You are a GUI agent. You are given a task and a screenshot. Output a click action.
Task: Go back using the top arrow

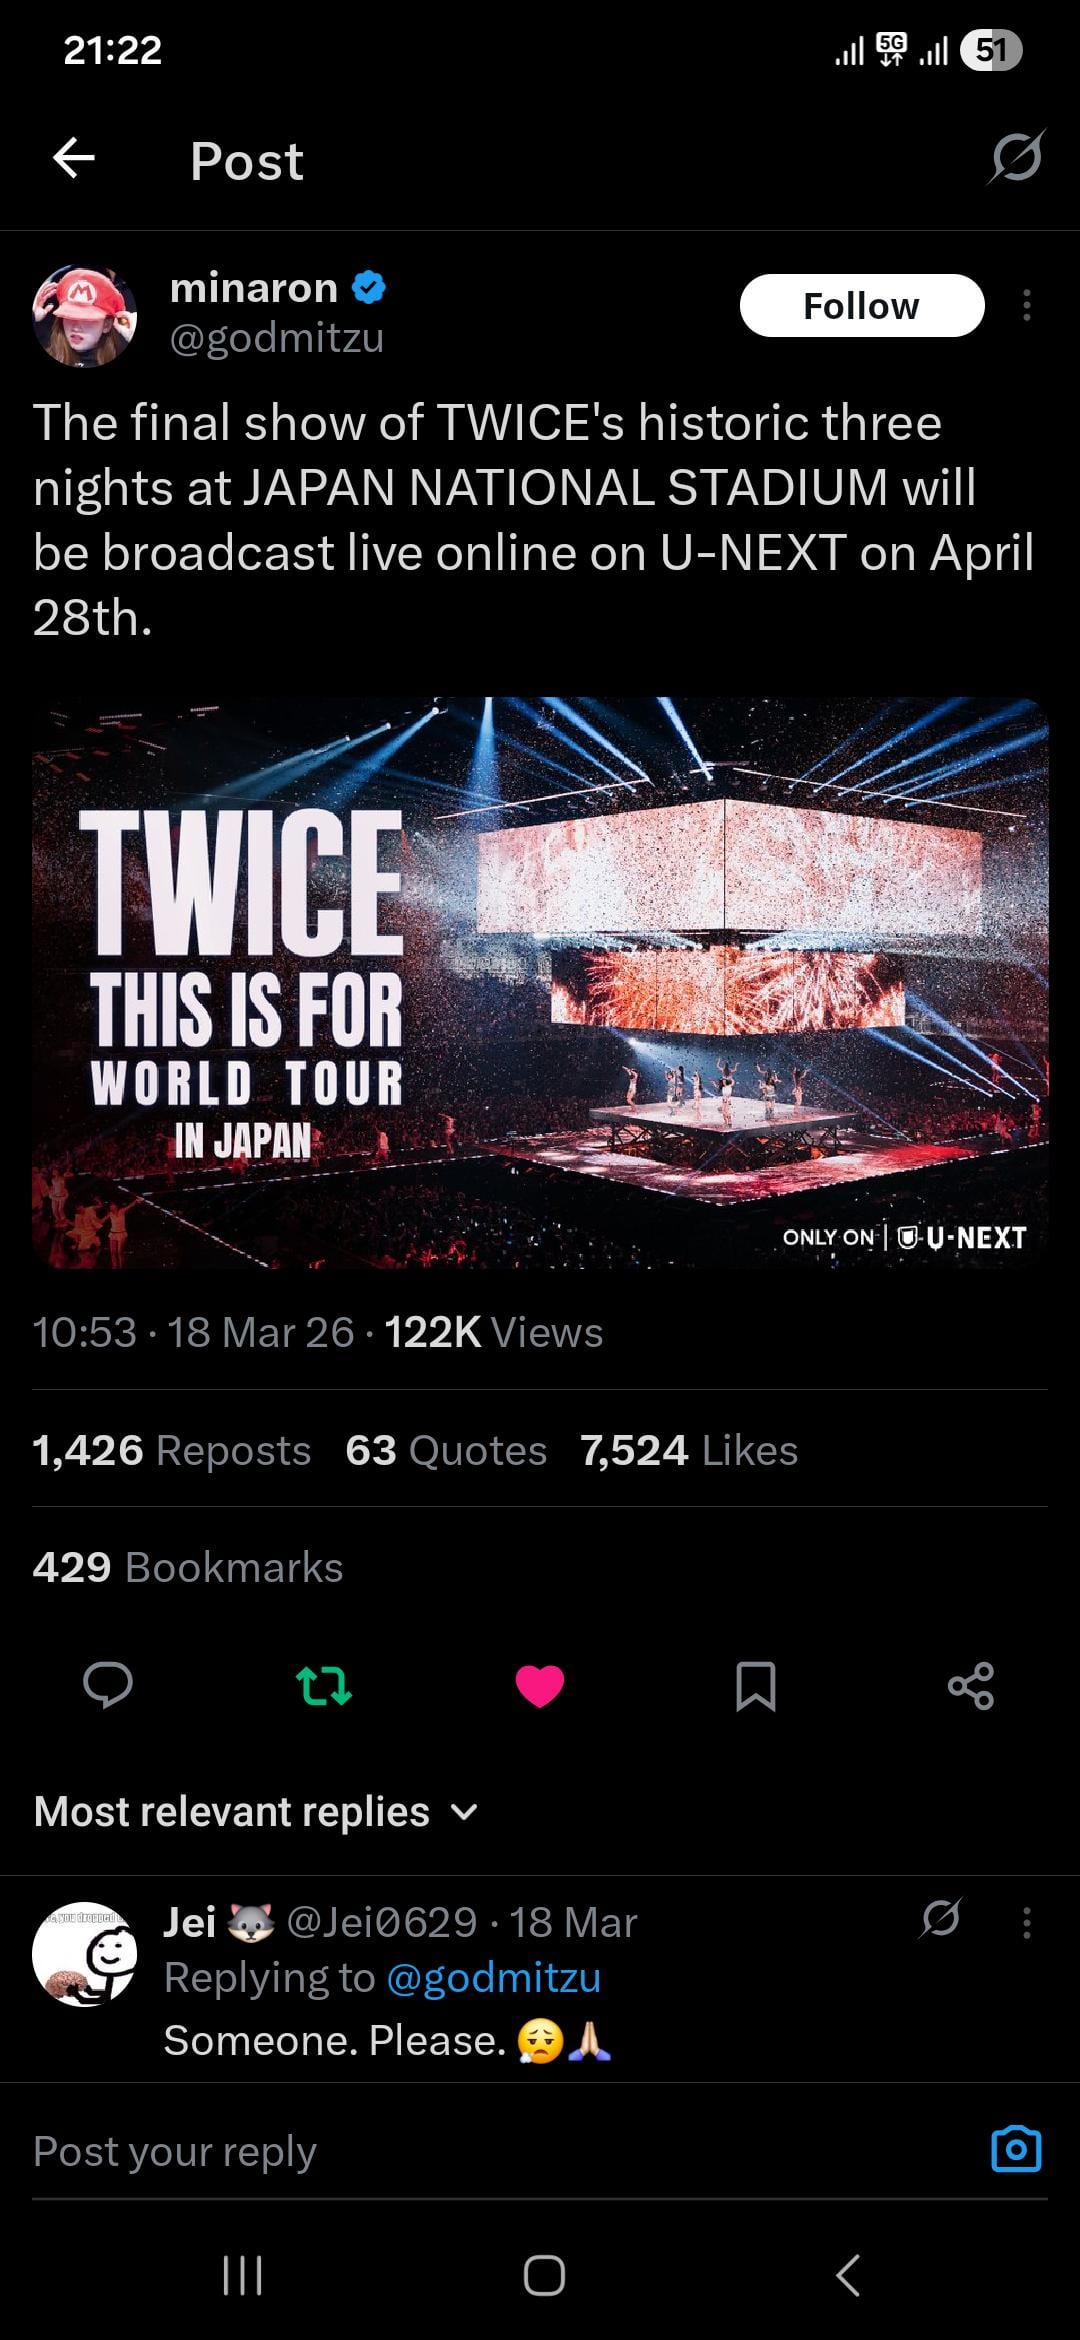point(74,159)
